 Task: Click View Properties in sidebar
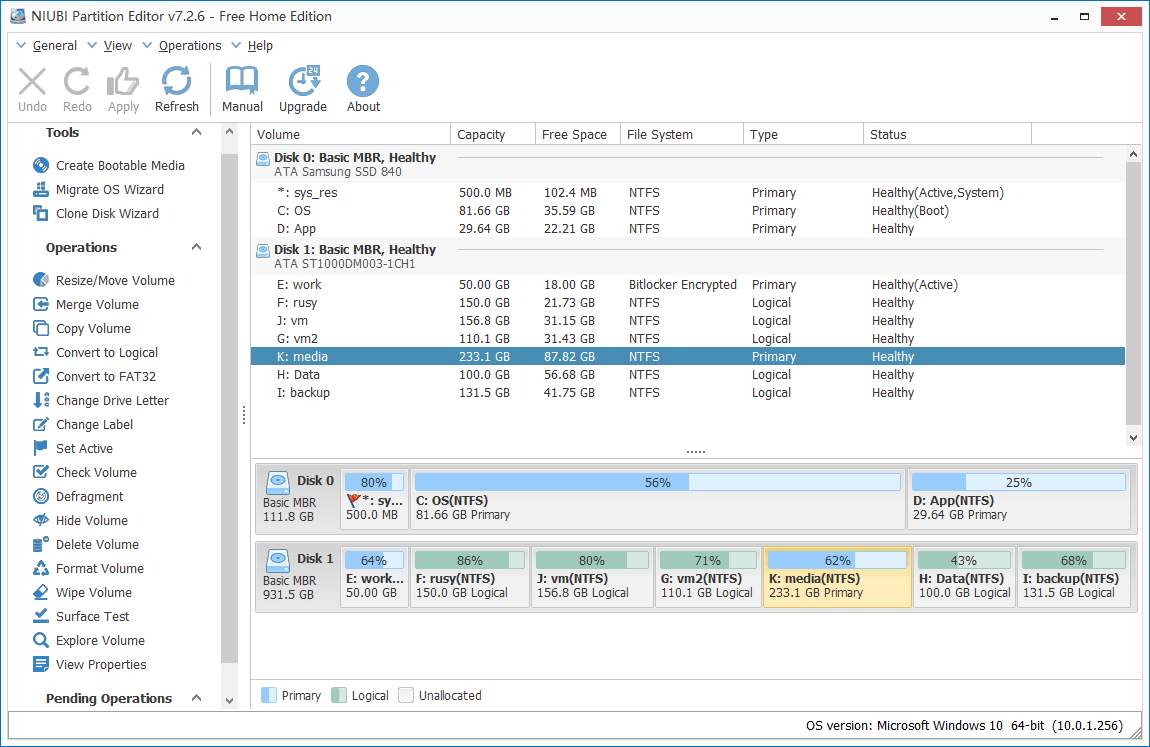pyautogui.click(x=100, y=665)
